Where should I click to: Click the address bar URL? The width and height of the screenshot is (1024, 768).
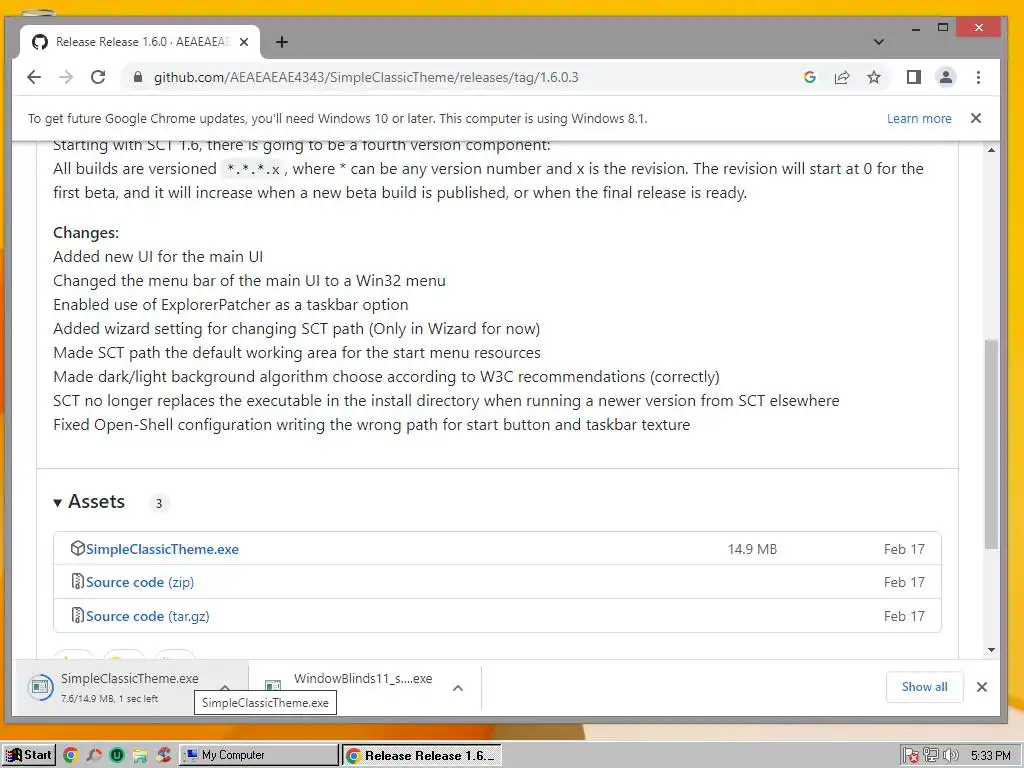[x=366, y=77]
